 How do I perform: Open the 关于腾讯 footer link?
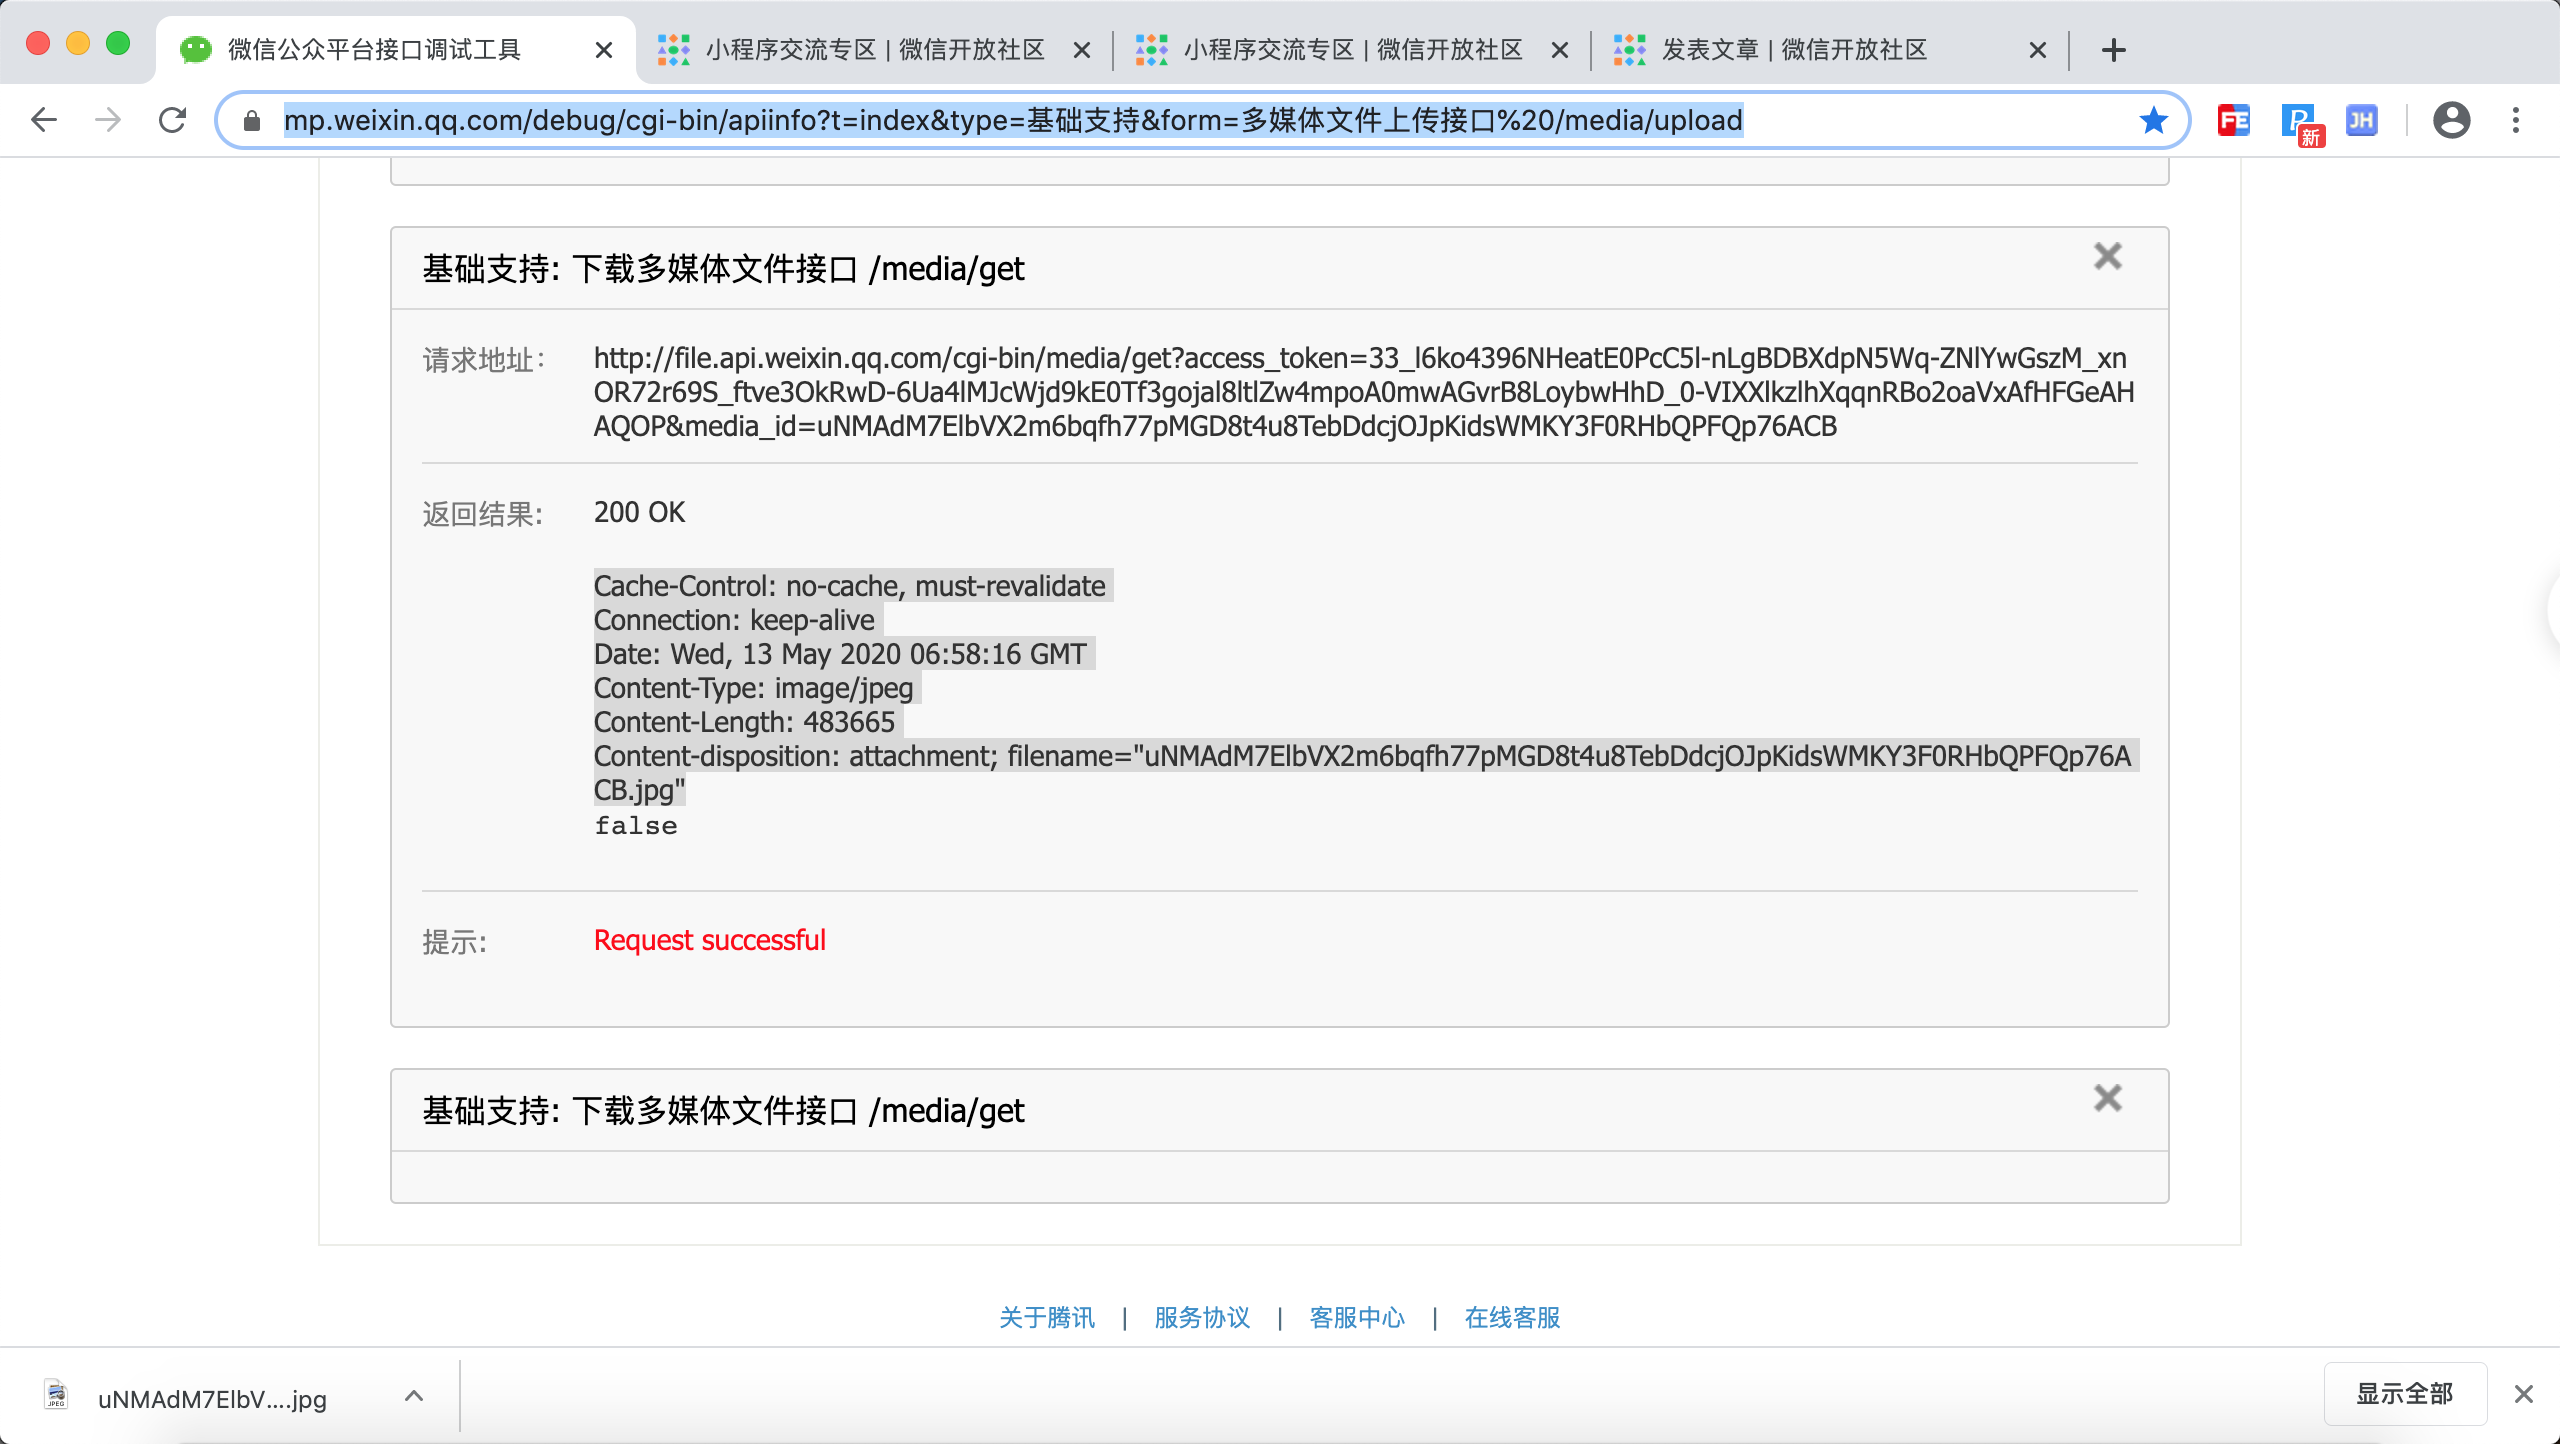click(x=1047, y=1318)
